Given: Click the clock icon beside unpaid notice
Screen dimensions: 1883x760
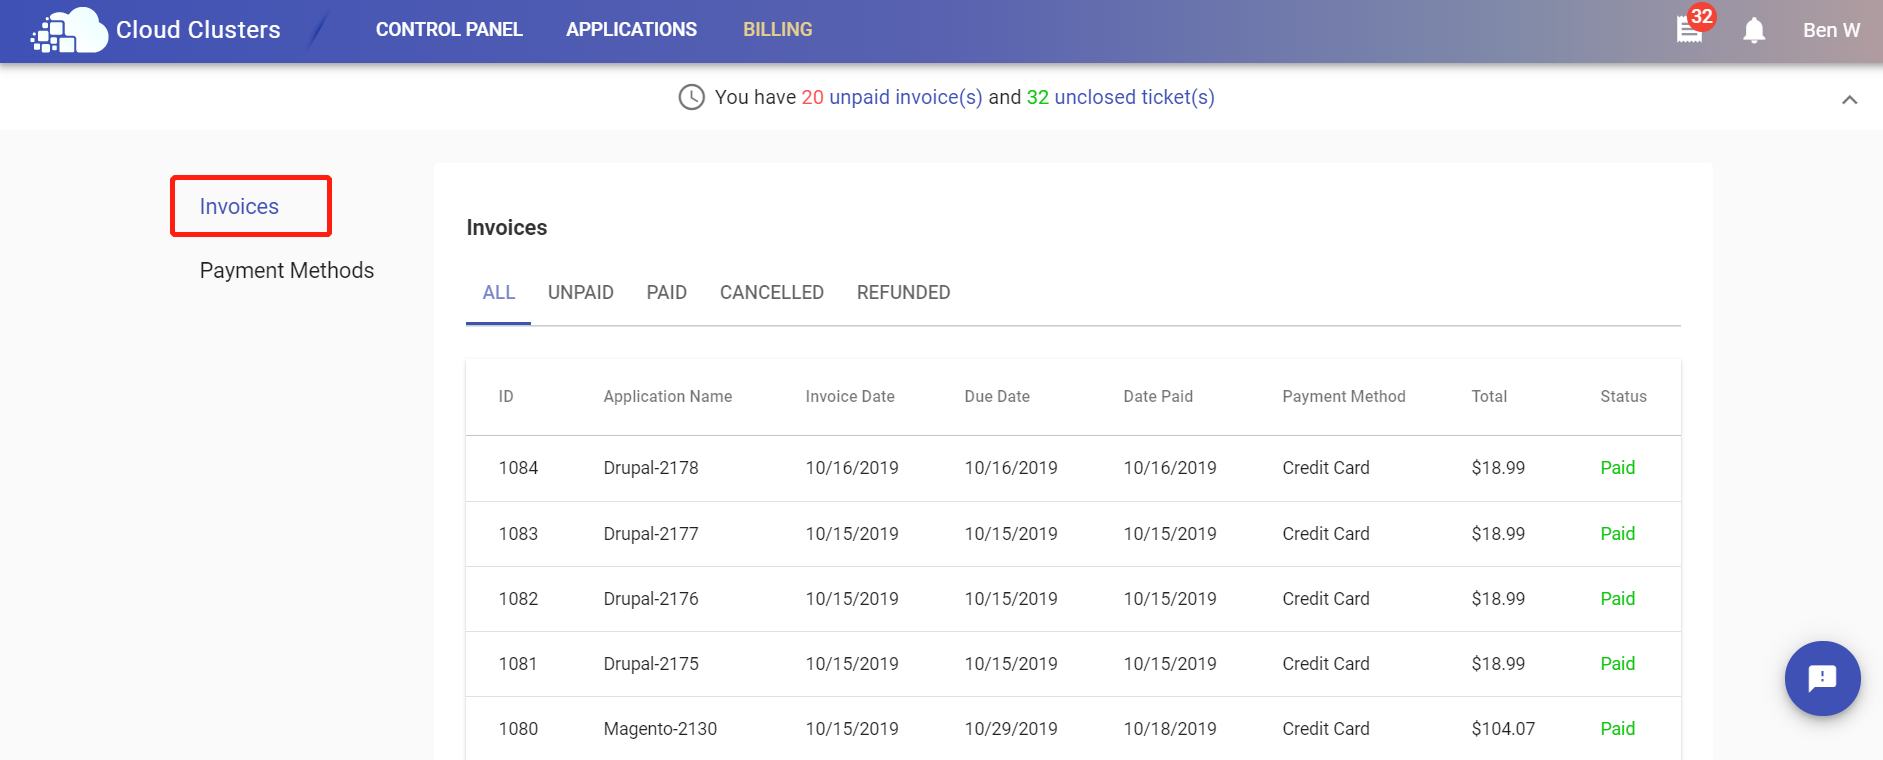Looking at the screenshot, I should 692,97.
